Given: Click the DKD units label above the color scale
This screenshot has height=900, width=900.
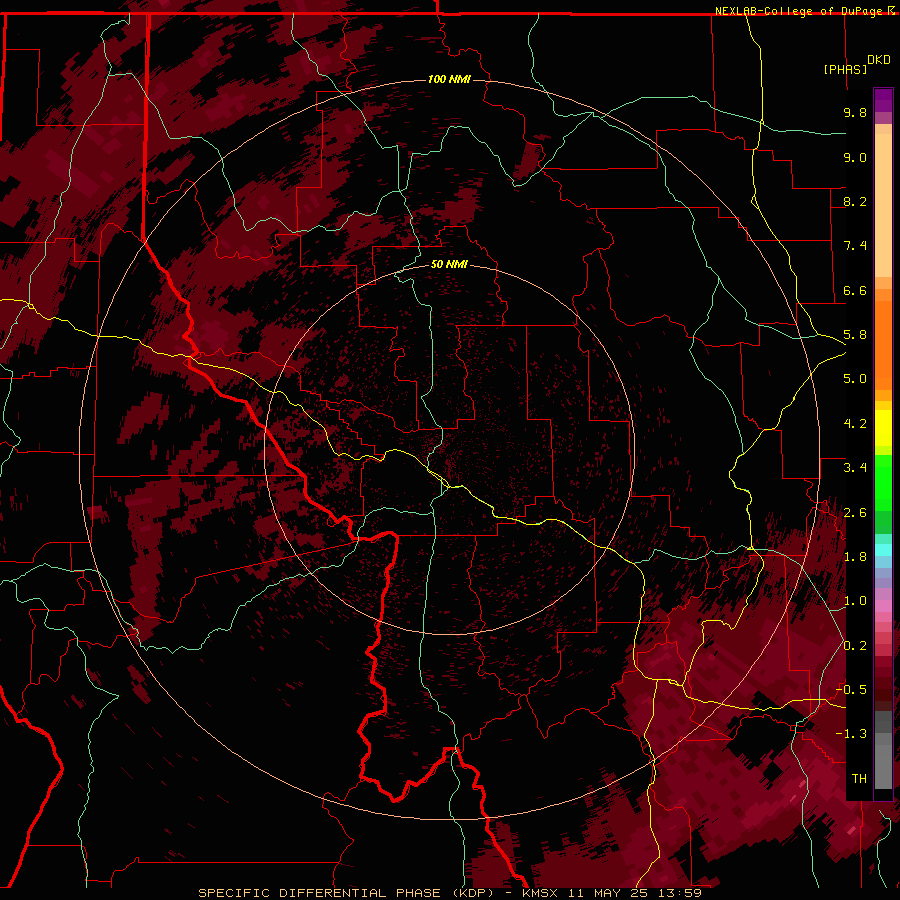Looking at the screenshot, I should pyautogui.click(x=879, y=60).
